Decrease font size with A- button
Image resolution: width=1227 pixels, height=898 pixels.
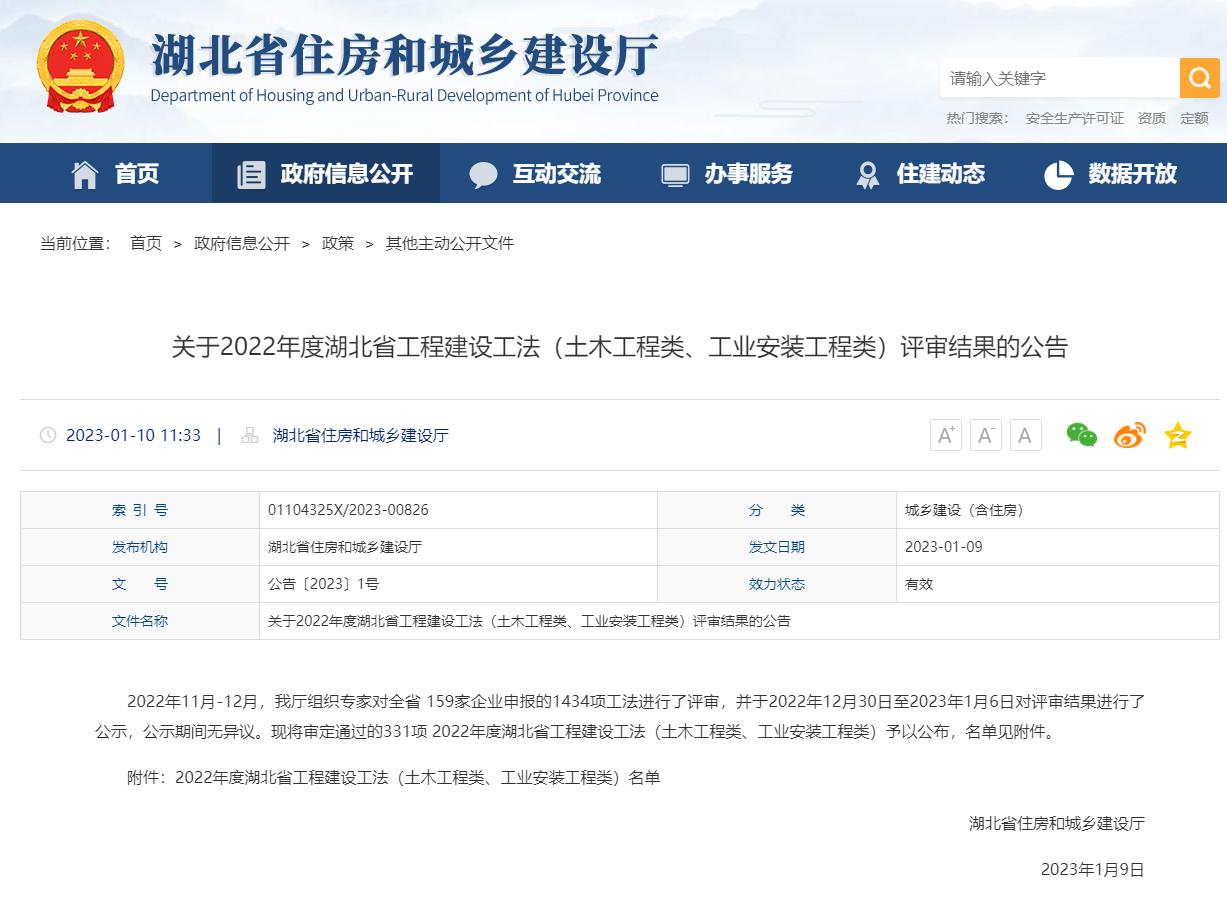pyautogui.click(x=985, y=435)
